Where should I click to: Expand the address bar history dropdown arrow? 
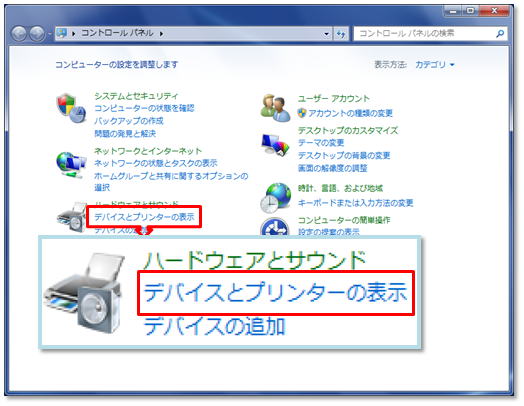pyautogui.click(x=326, y=34)
